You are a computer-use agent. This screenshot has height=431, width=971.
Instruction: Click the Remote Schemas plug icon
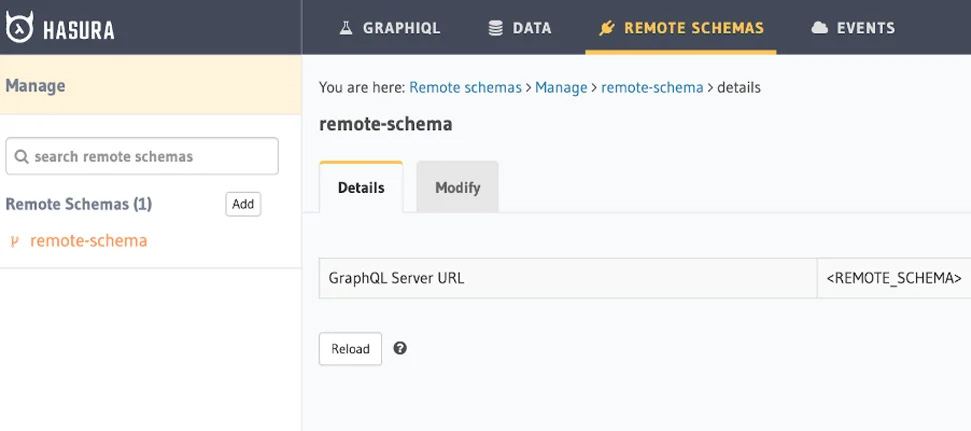click(607, 28)
